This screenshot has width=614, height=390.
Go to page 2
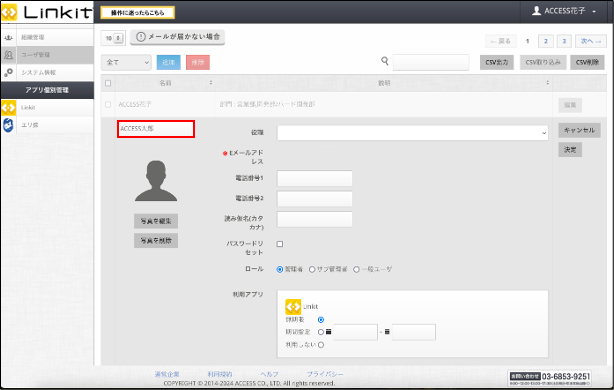[x=545, y=41]
